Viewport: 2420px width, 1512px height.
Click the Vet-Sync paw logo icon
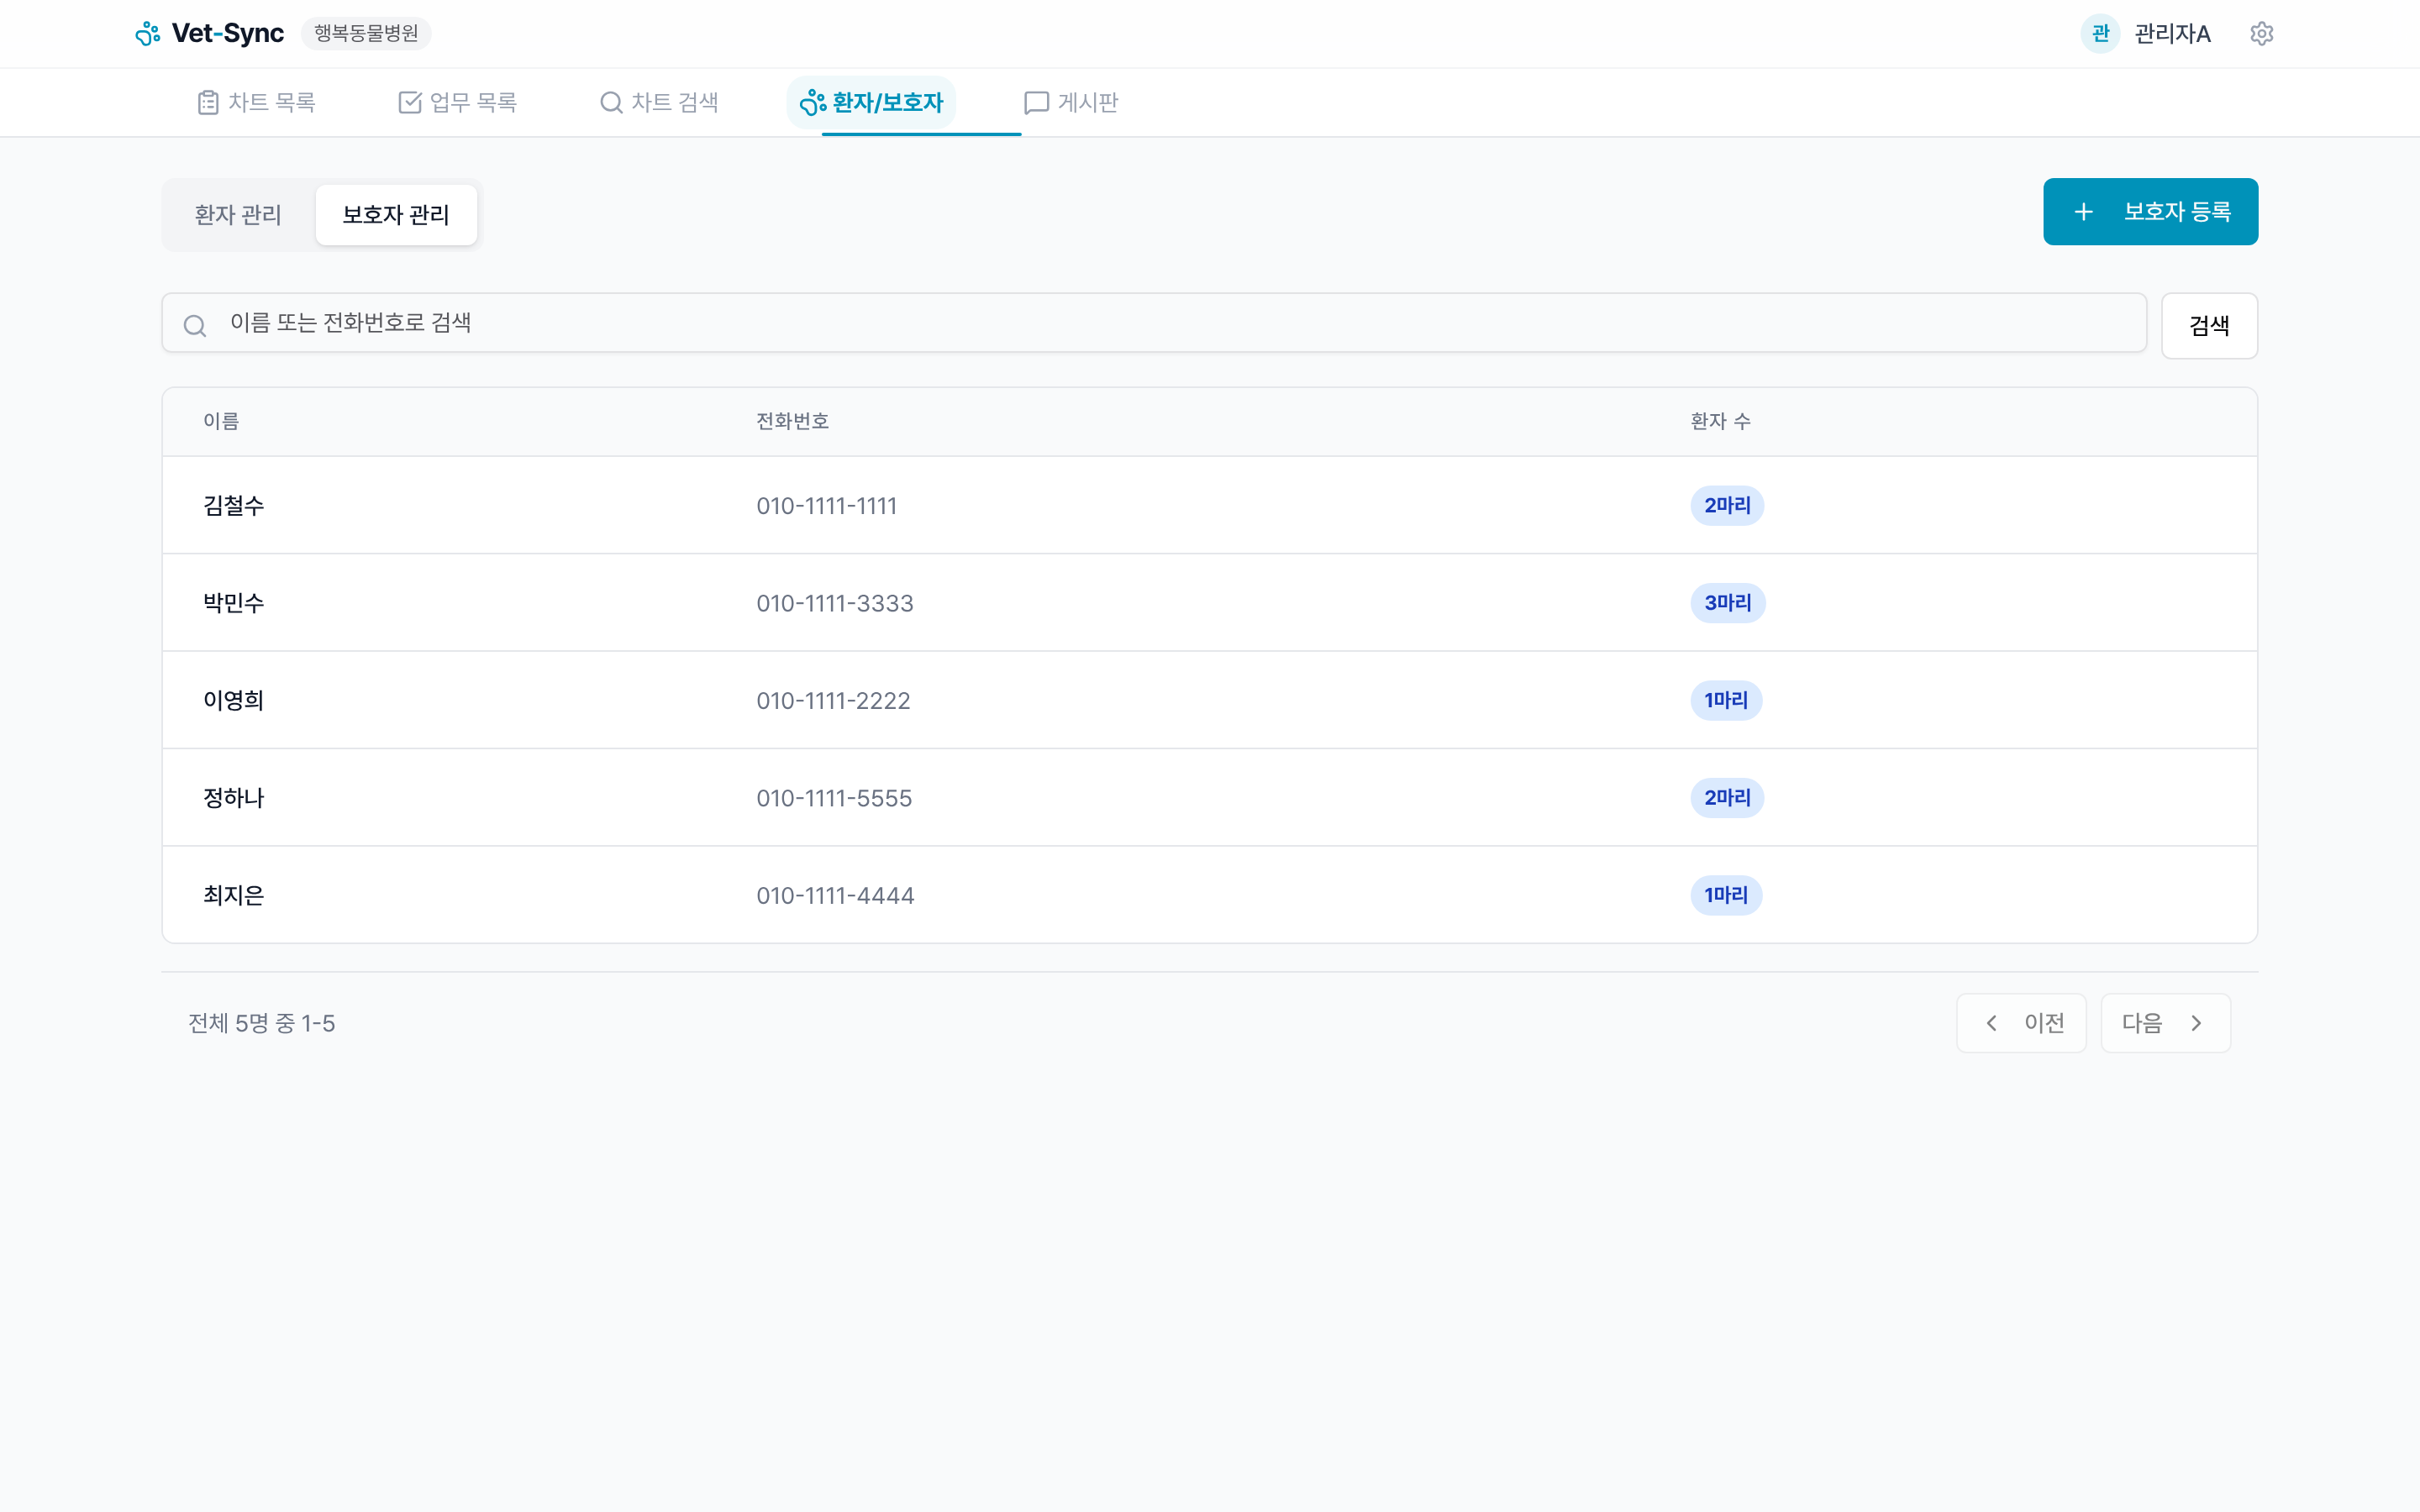pyautogui.click(x=148, y=34)
